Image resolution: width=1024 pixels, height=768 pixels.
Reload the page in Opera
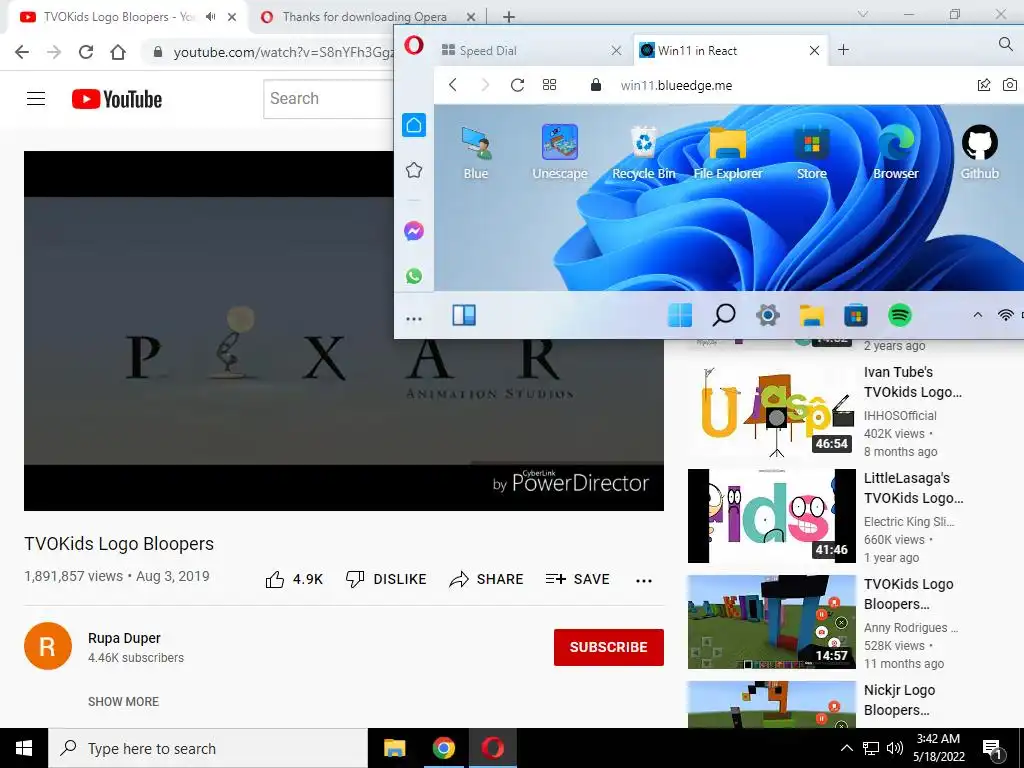(x=517, y=85)
